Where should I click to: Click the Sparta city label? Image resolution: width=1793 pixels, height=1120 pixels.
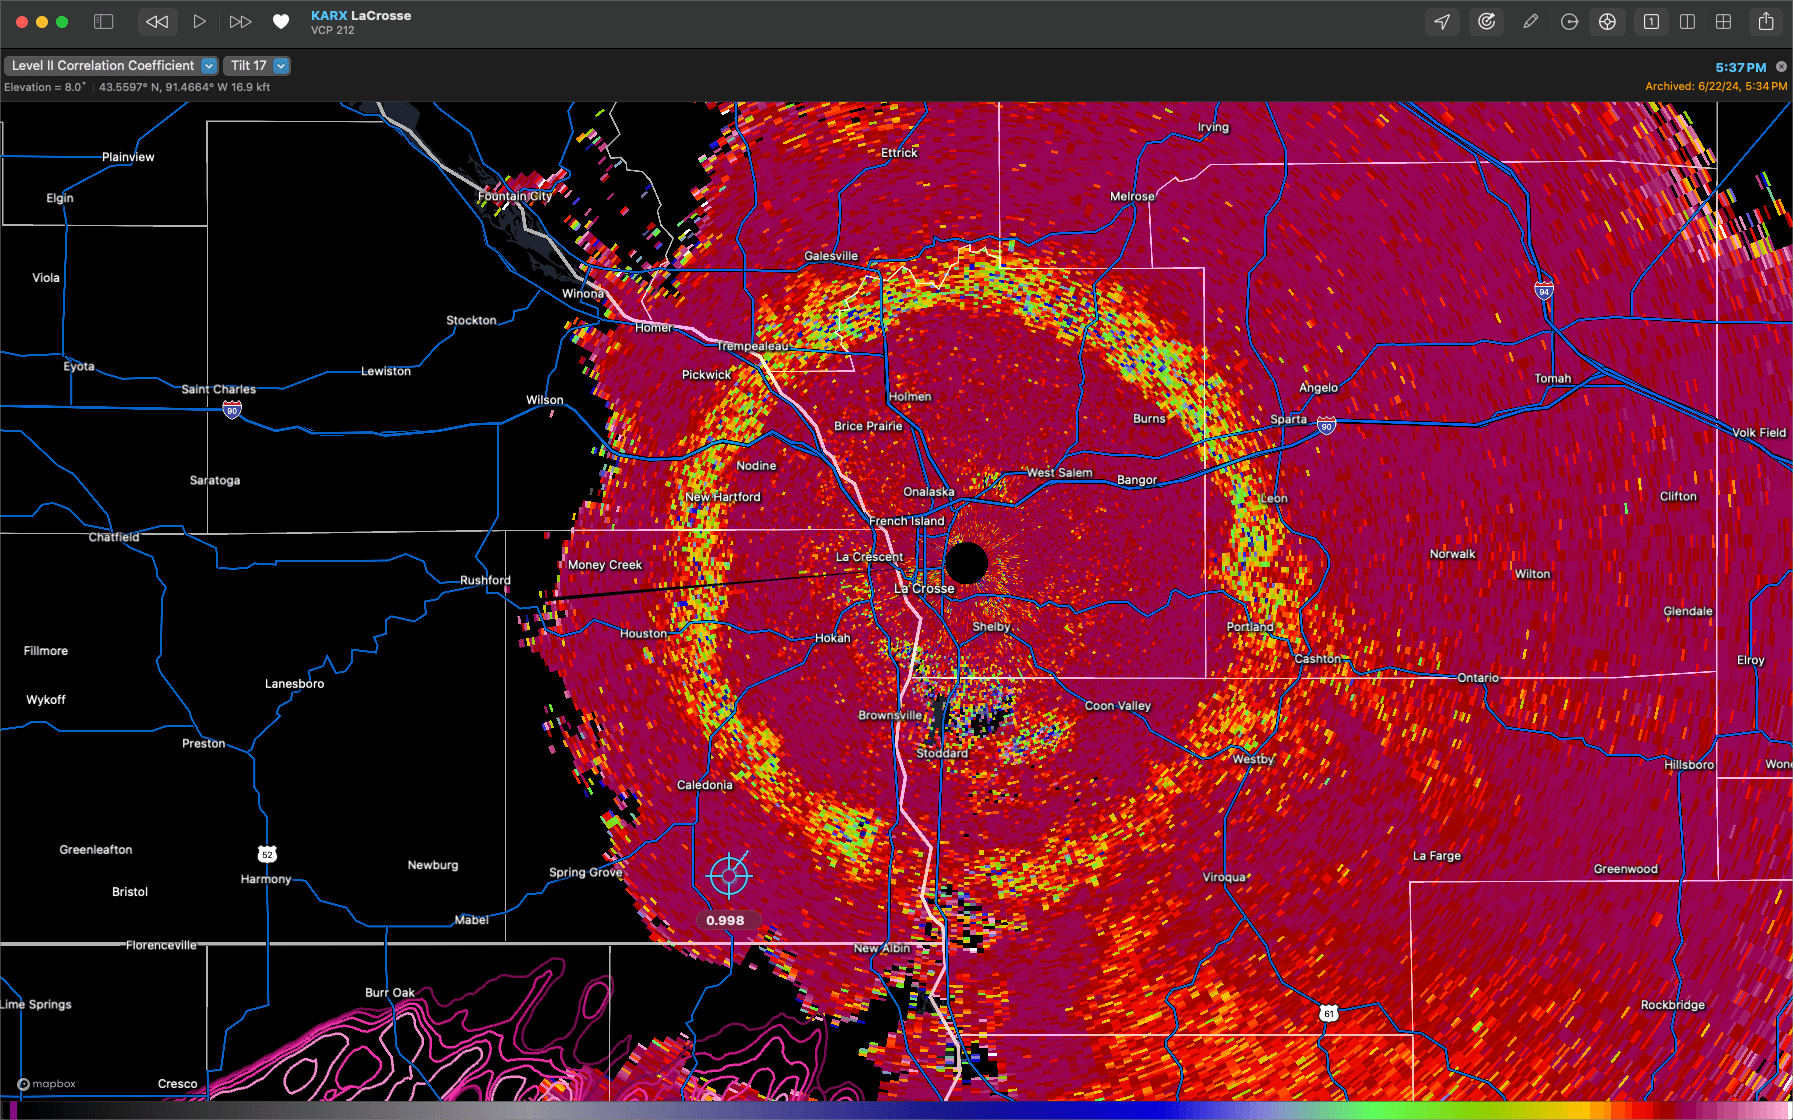pyautogui.click(x=1288, y=419)
